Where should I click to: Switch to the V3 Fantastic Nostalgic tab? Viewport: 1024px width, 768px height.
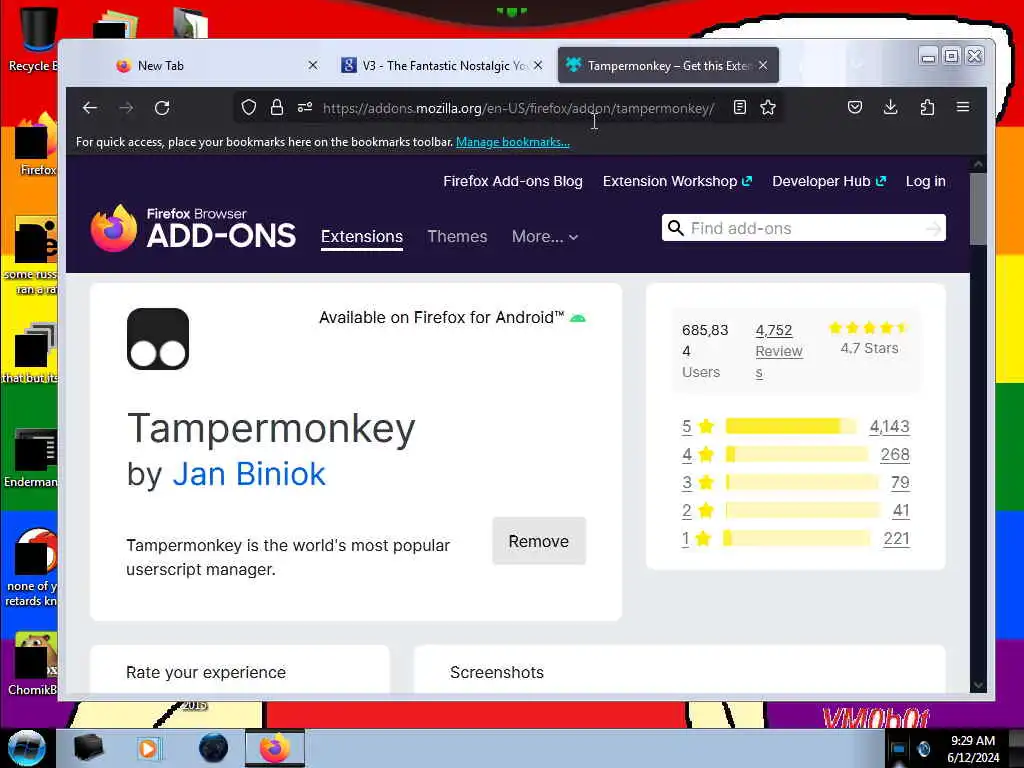coord(443,65)
